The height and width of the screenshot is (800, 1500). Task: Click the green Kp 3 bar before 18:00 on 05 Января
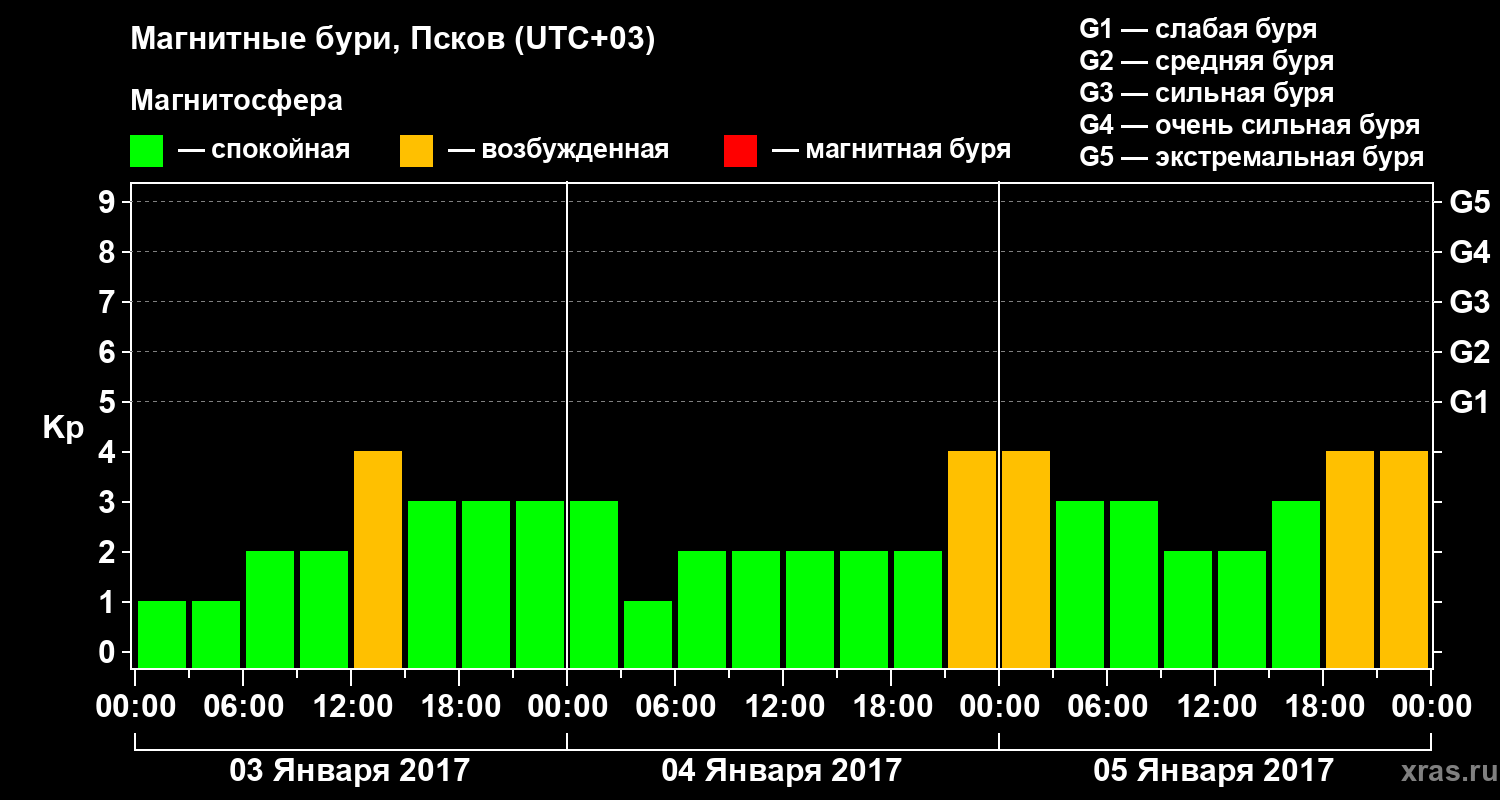click(x=1296, y=584)
